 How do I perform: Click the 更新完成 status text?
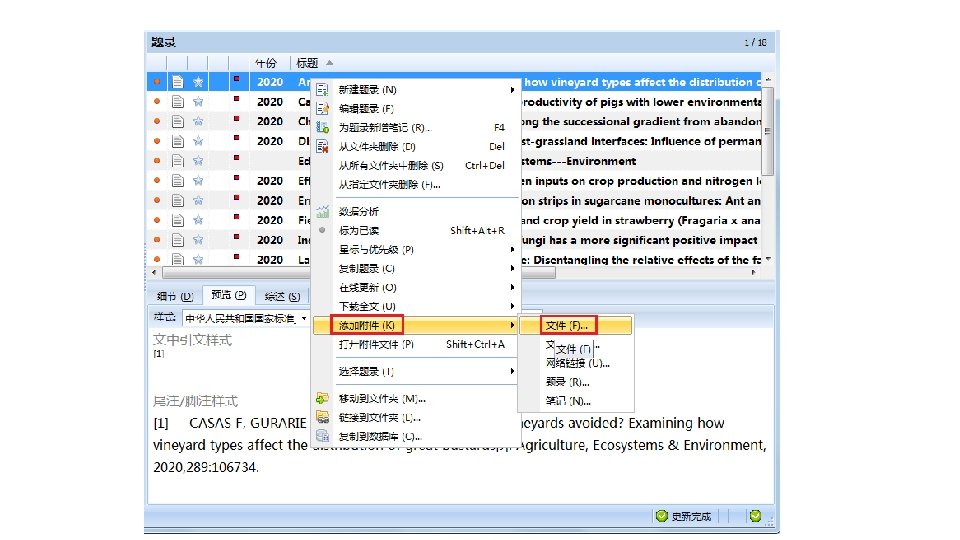[691, 517]
